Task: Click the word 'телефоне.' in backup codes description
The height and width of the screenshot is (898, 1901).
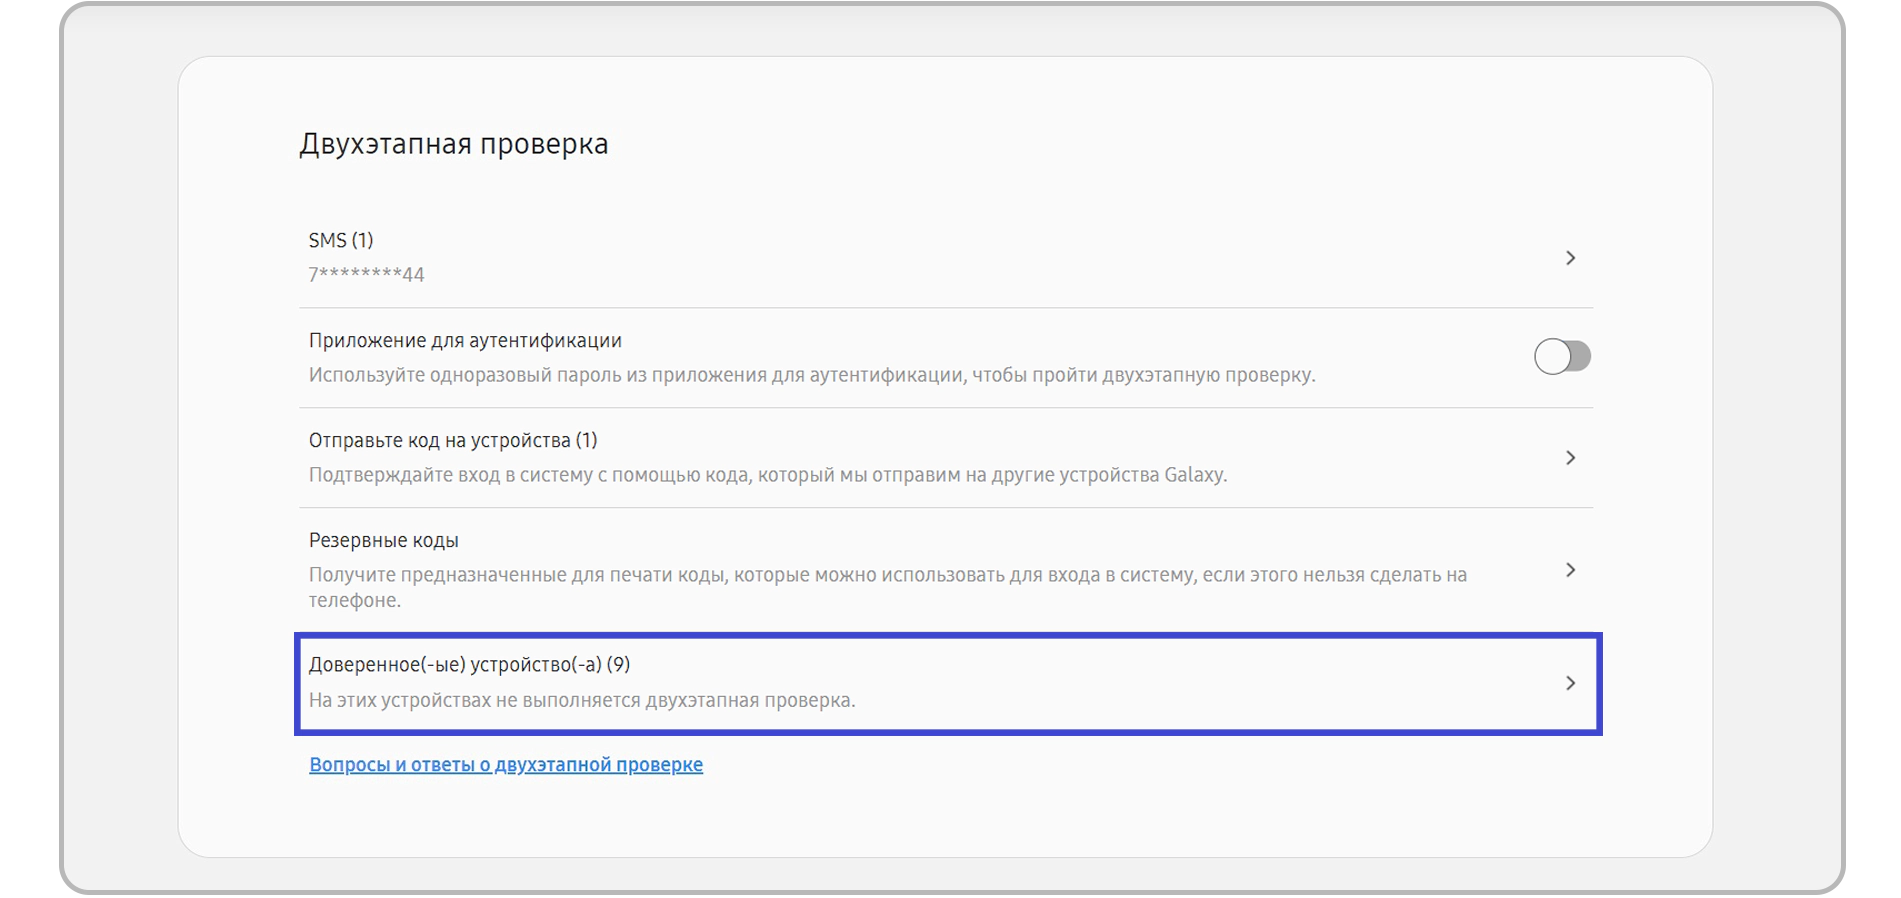Action: [x=355, y=600]
